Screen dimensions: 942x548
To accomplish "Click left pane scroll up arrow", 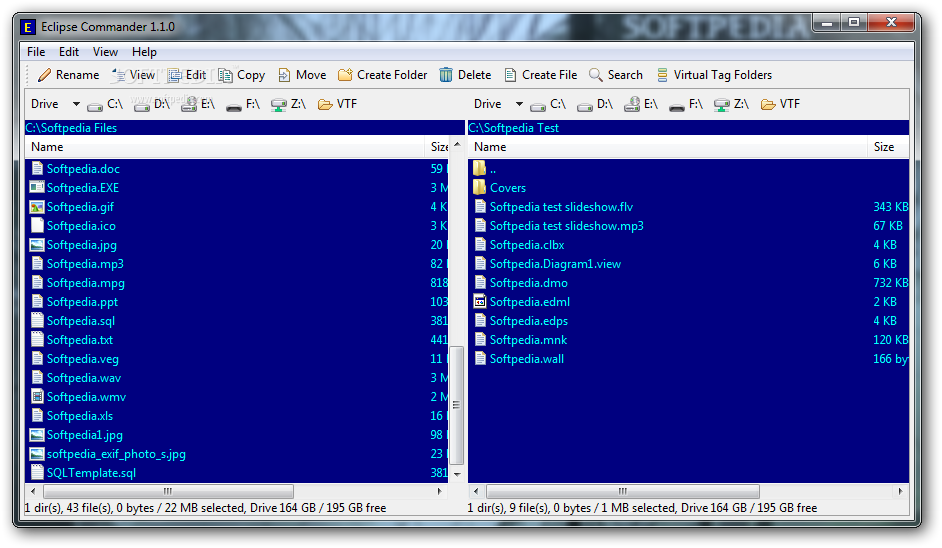I will pos(457,145).
